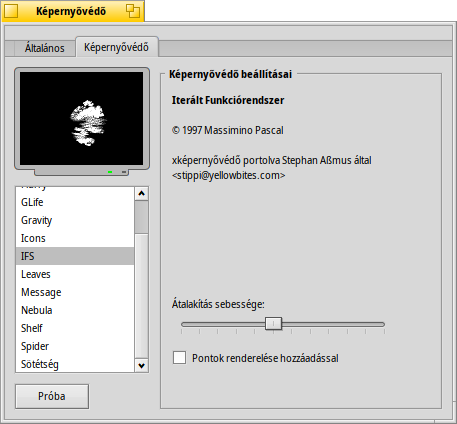
Task: Select Message in the list
Action: coord(75,292)
